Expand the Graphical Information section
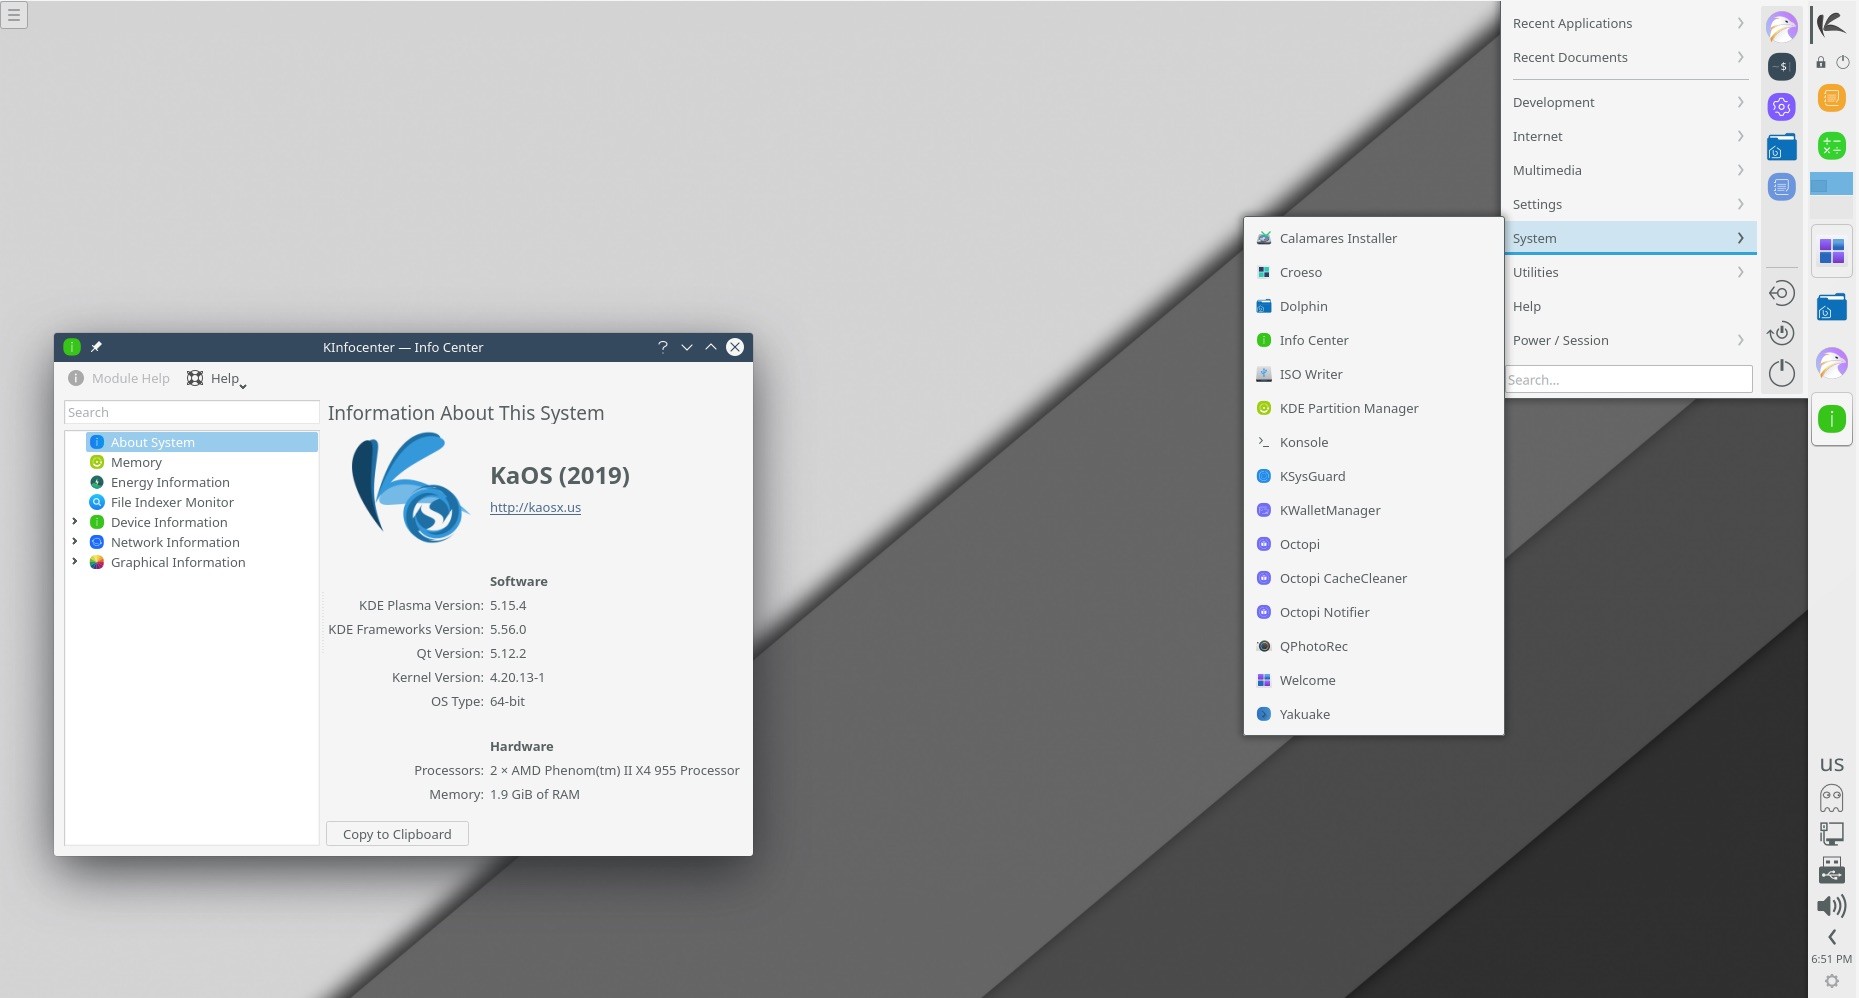This screenshot has height=998, width=1859. (75, 561)
